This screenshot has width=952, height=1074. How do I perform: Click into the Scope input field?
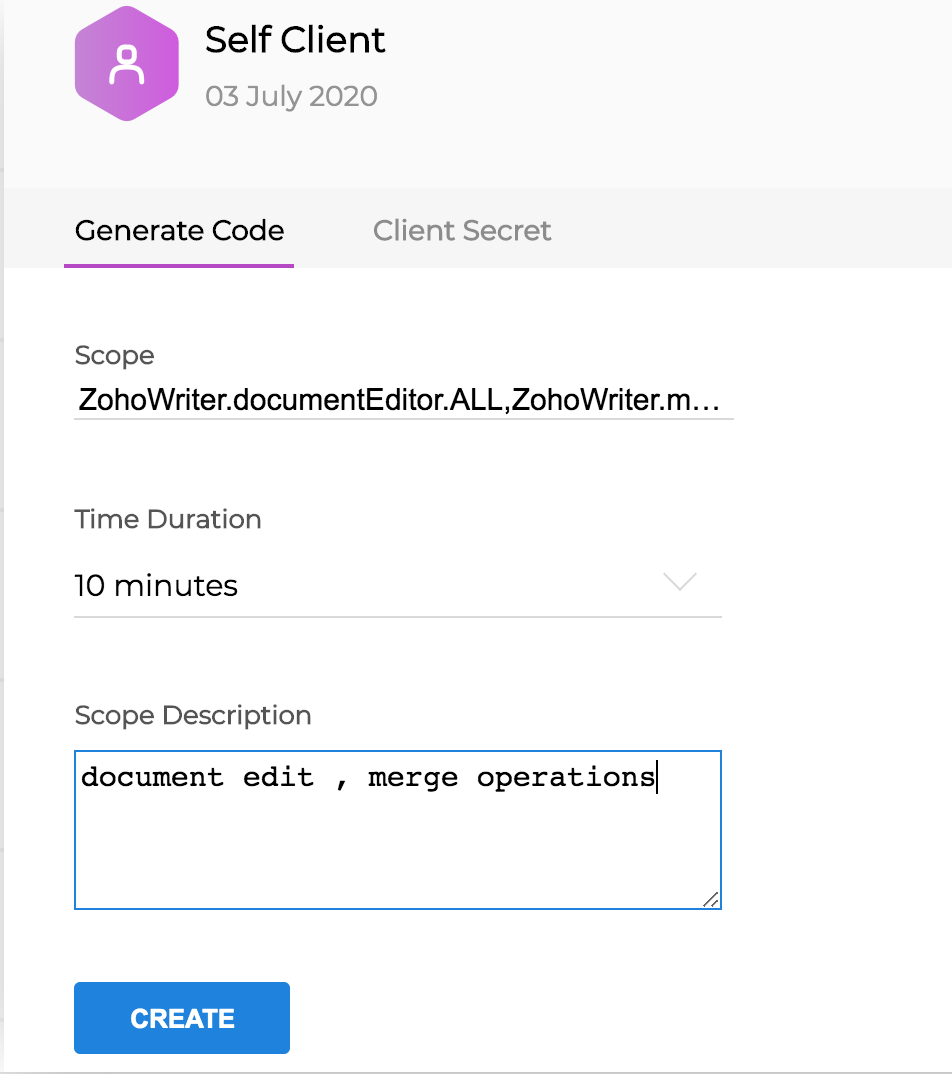[400, 402]
